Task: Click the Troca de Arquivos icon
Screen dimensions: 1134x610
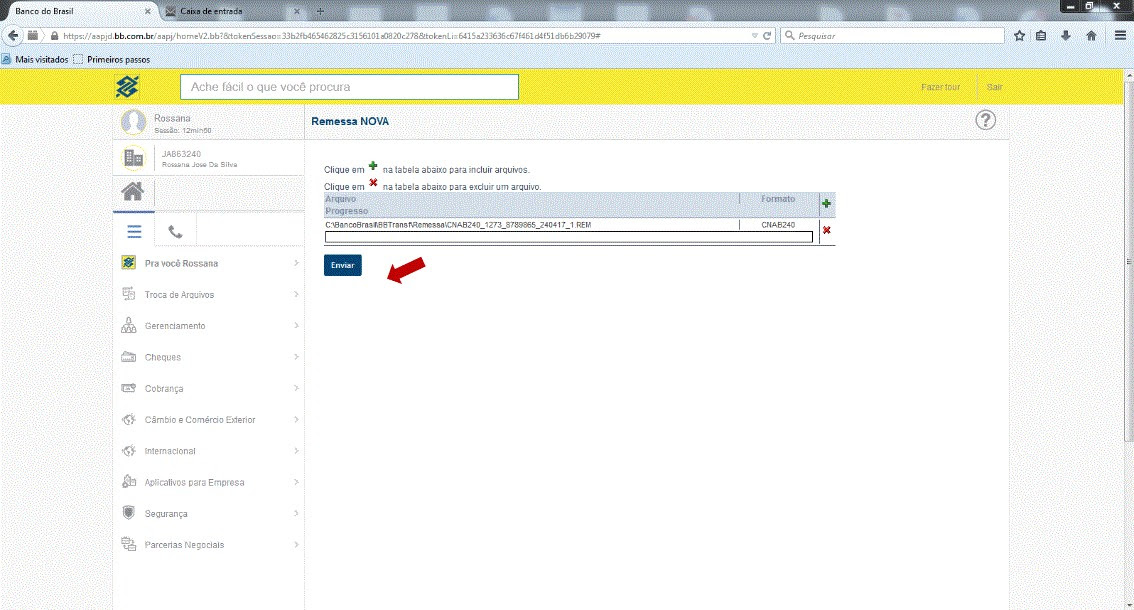Action: [129, 294]
